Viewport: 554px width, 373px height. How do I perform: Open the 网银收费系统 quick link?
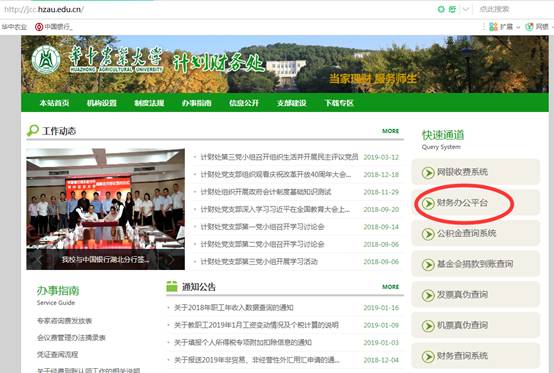tap(476, 172)
